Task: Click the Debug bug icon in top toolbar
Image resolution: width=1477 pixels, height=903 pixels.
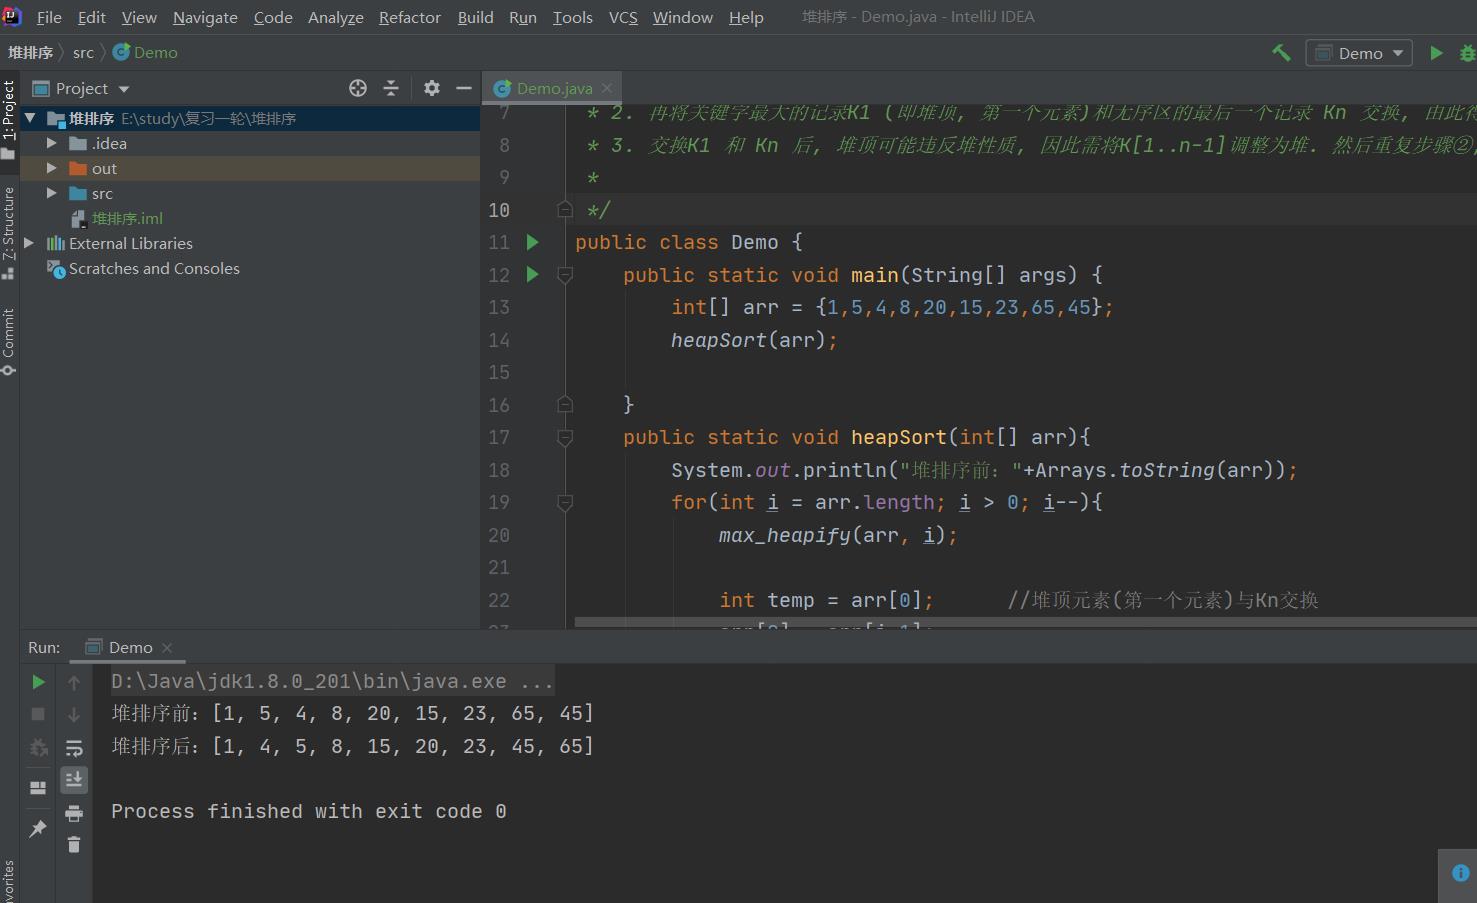Action: 1468,53
